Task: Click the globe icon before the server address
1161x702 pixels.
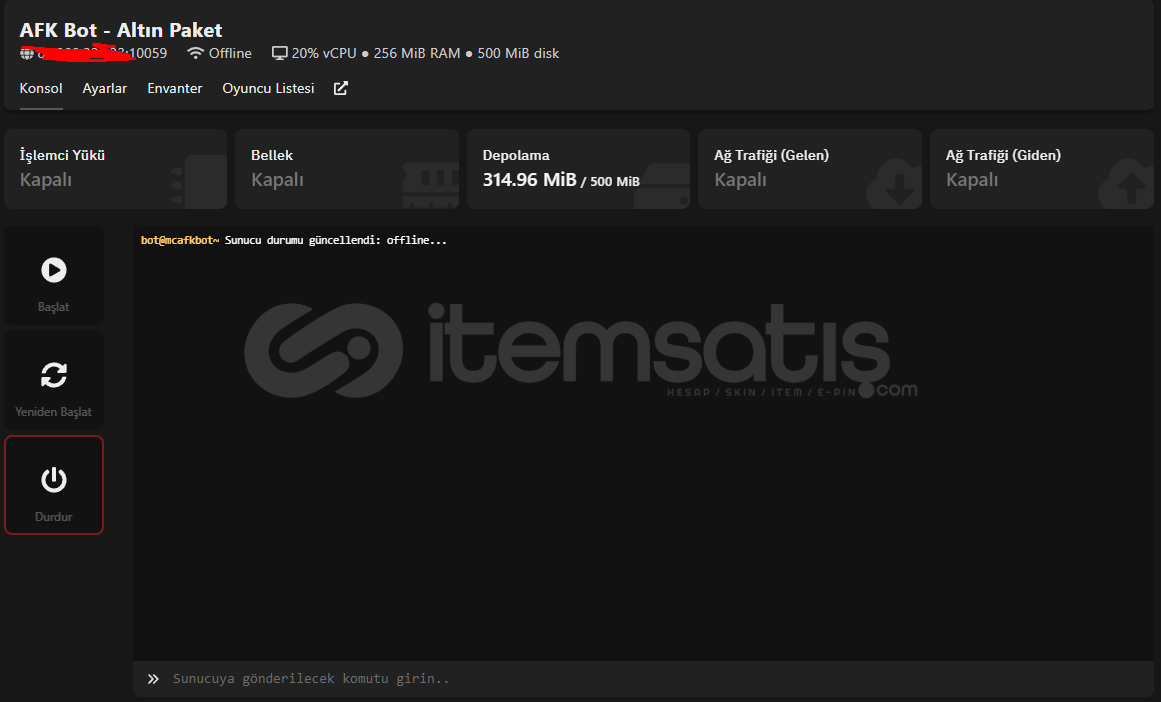Action: pos(27,53)
